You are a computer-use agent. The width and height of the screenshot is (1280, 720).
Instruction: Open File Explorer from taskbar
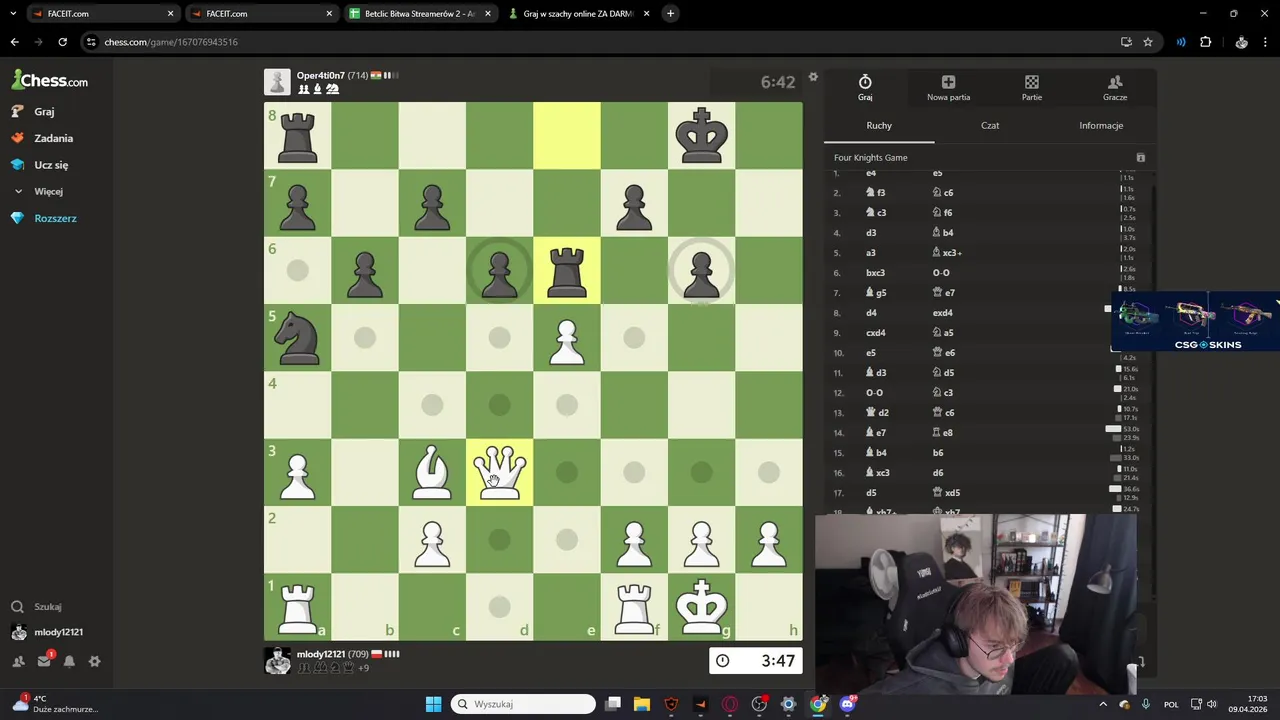pyautogui.click(x=642, y=704)
